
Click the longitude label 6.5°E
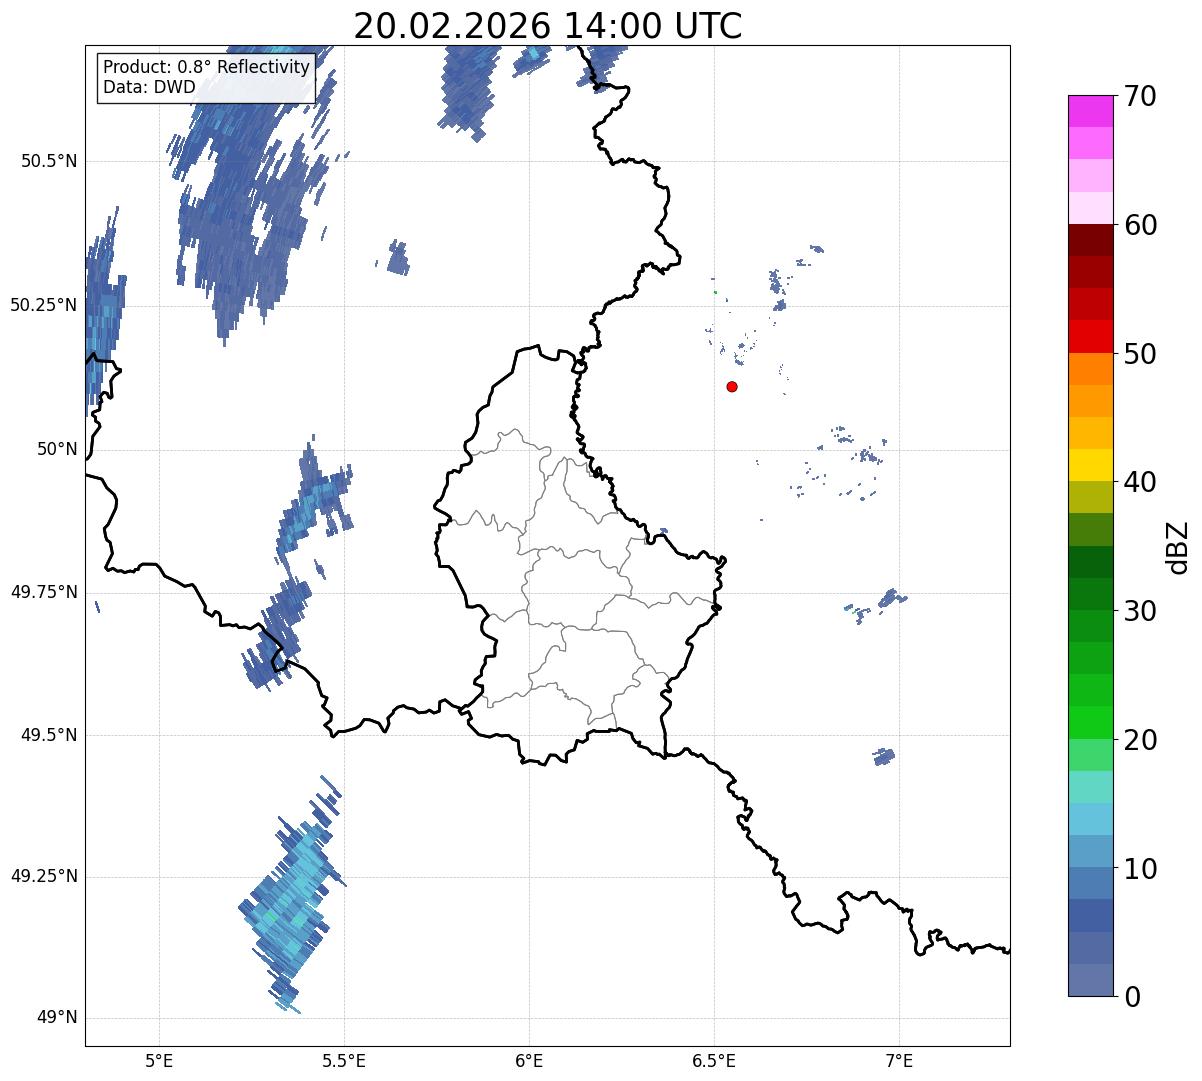coord(714,1060)
